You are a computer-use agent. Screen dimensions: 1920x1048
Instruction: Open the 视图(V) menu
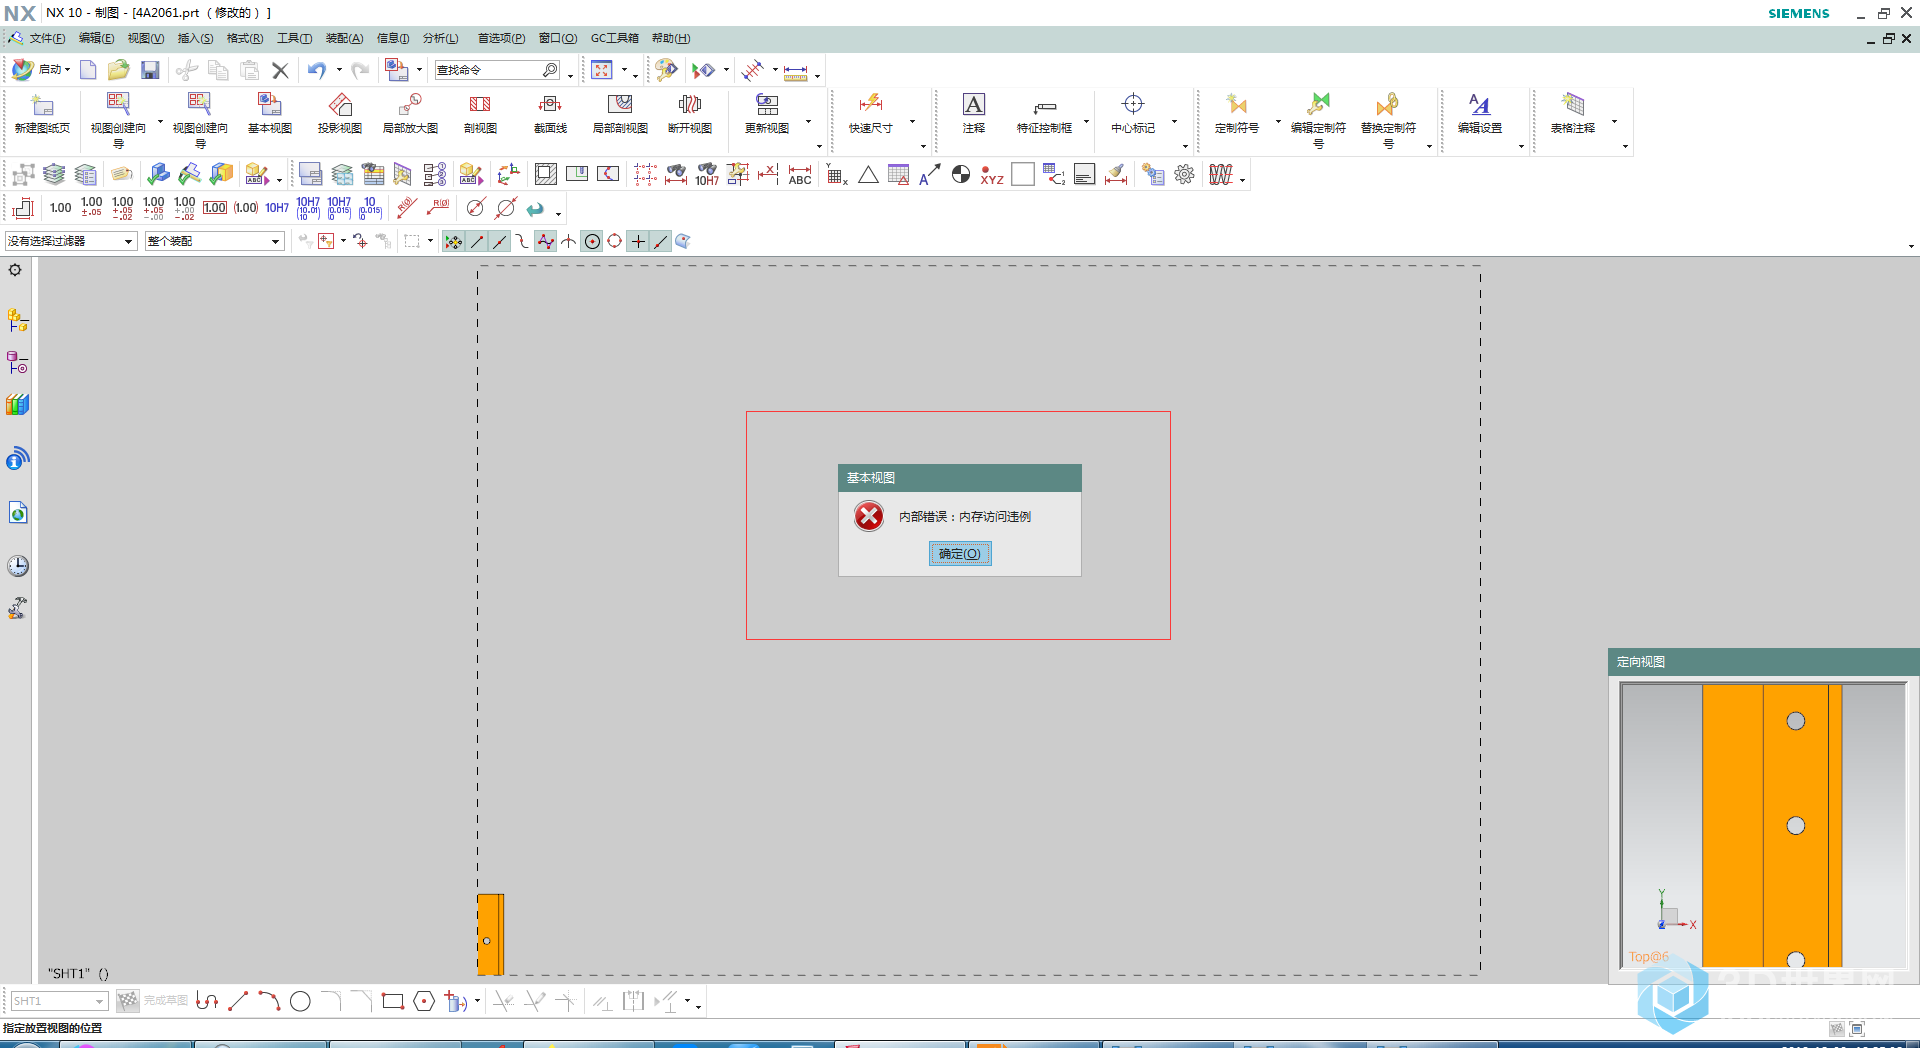click(145, 38)
